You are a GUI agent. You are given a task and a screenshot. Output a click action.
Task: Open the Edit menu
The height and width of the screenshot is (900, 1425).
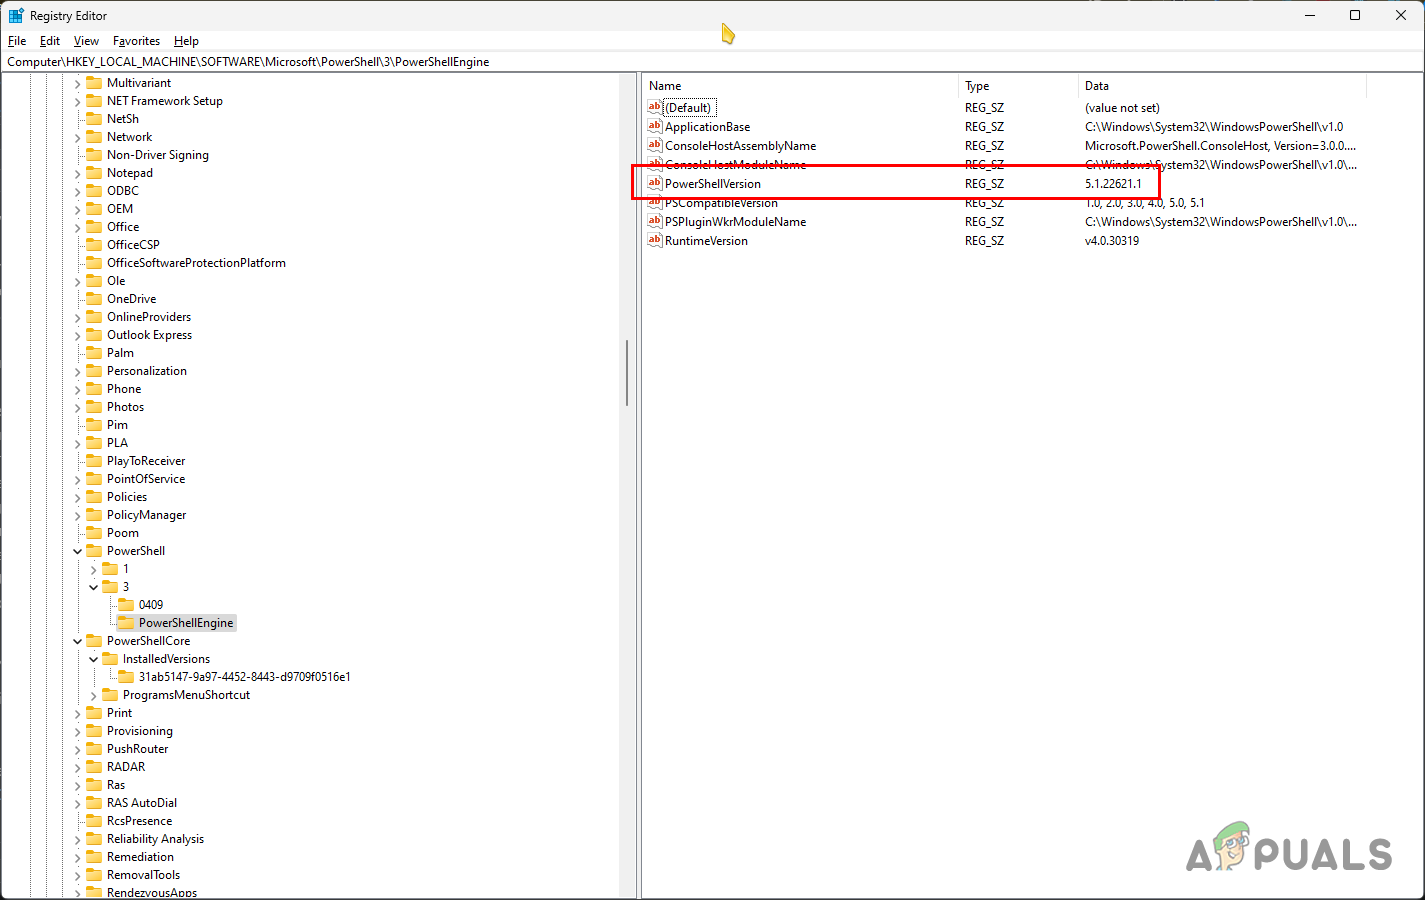pos(49,41)
